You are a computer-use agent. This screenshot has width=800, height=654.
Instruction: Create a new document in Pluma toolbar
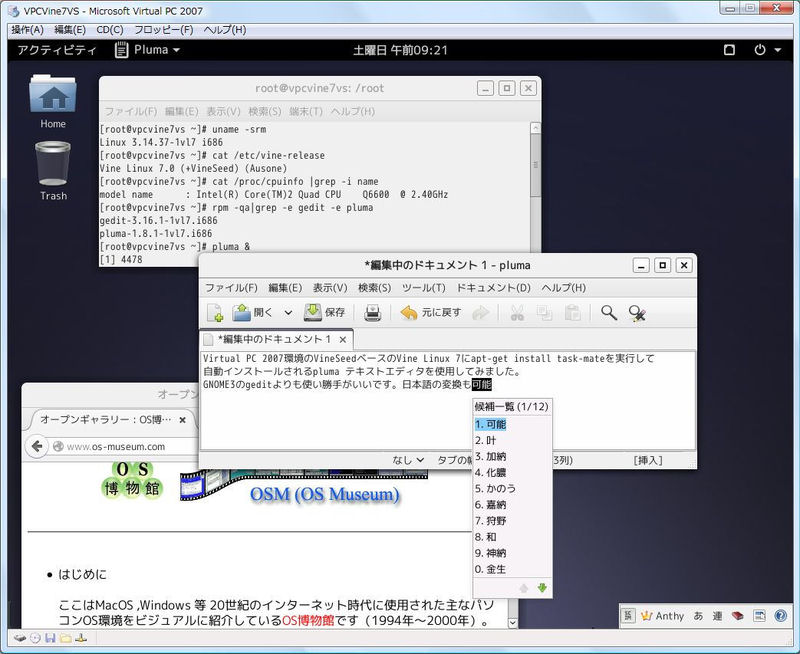click(215, 312)
